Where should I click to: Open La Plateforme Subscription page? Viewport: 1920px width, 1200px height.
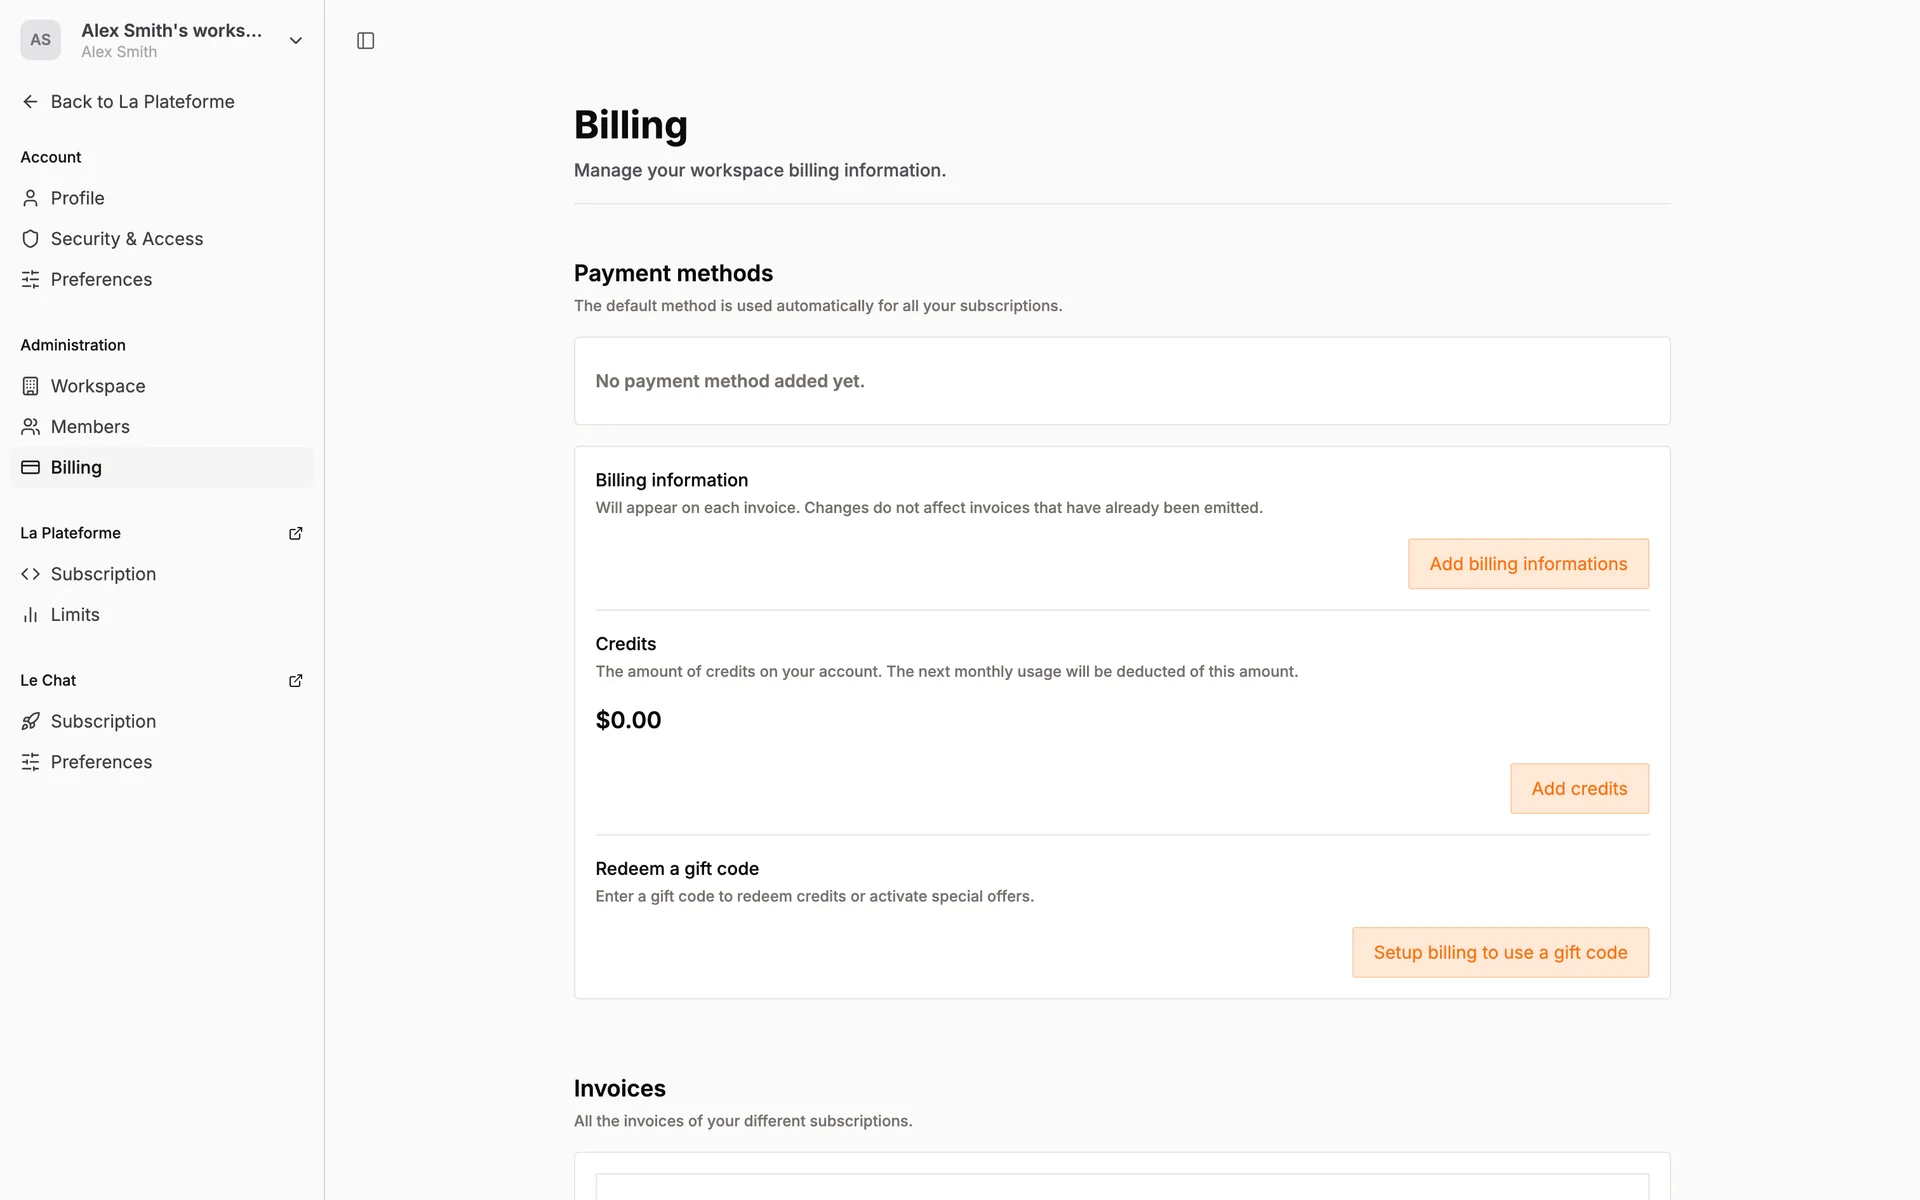(x=103, y=574)
